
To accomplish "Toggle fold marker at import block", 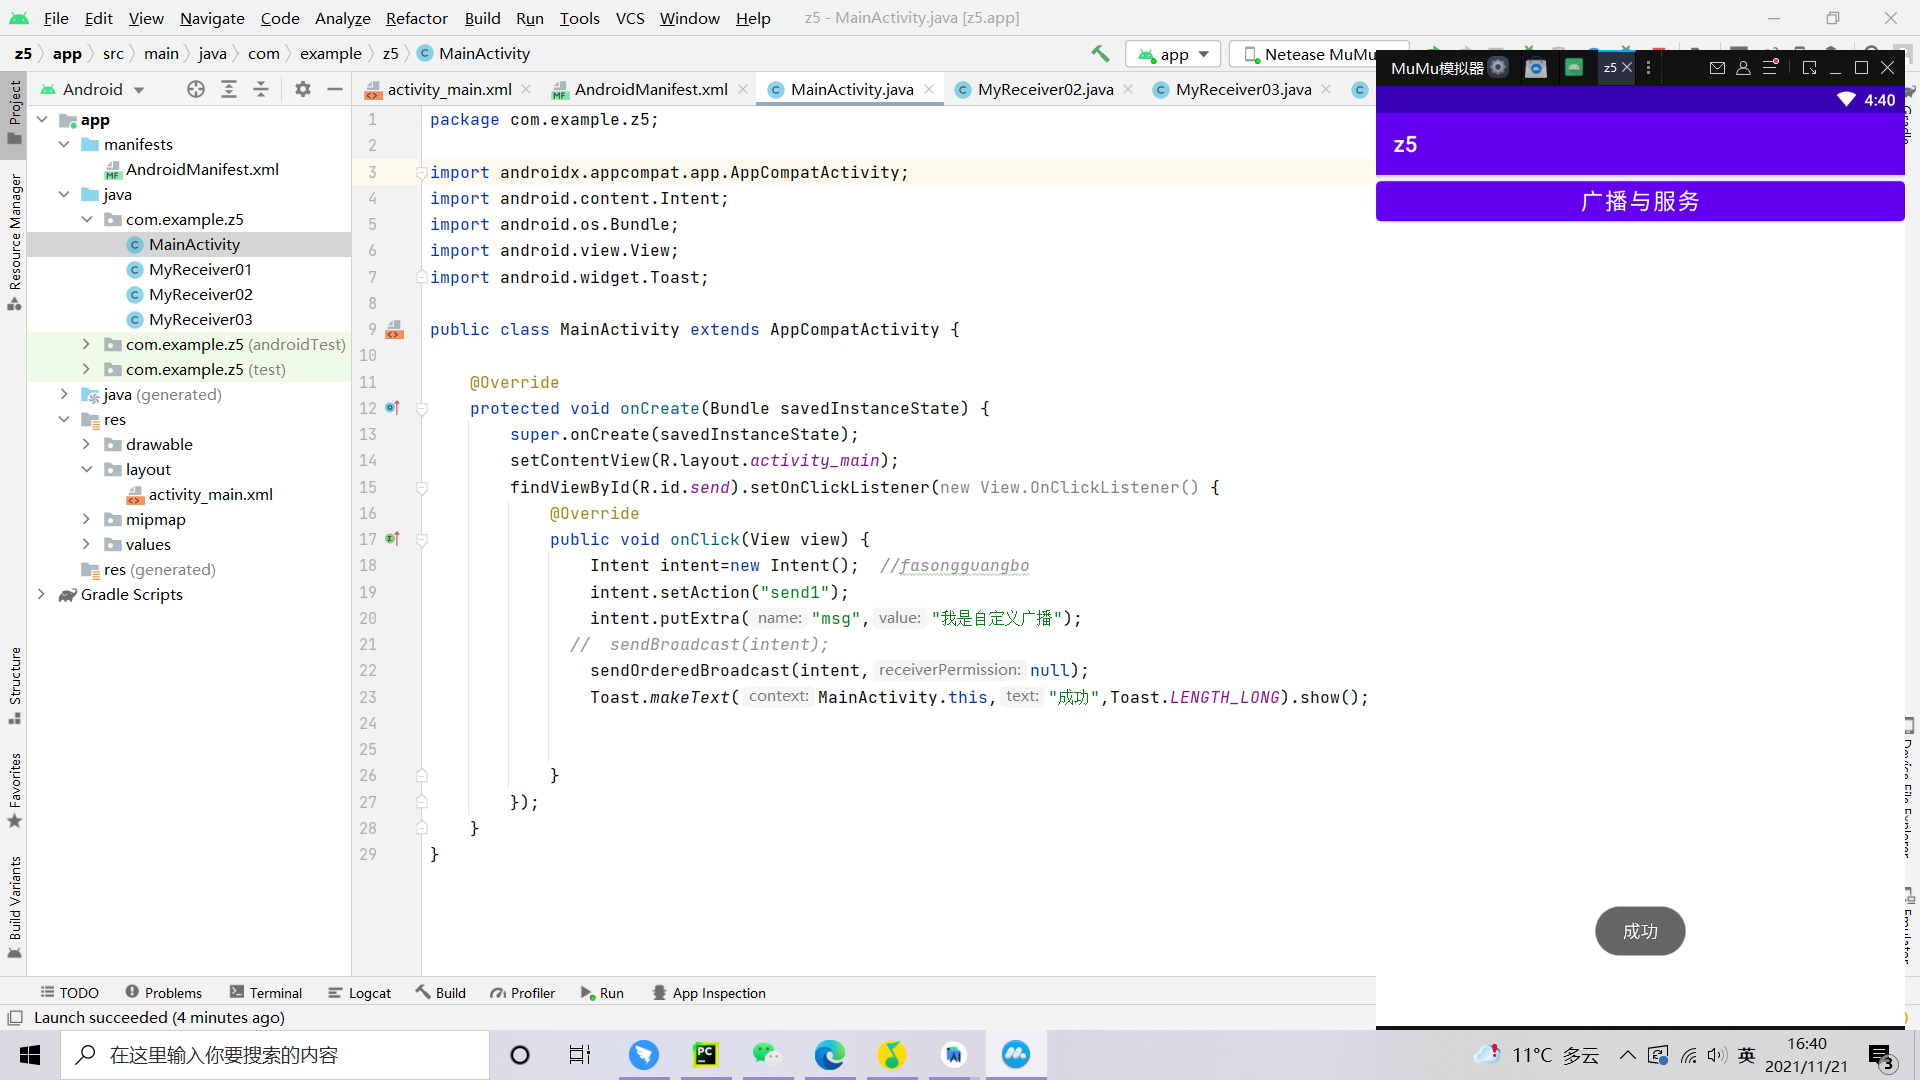I will (422, 173).
